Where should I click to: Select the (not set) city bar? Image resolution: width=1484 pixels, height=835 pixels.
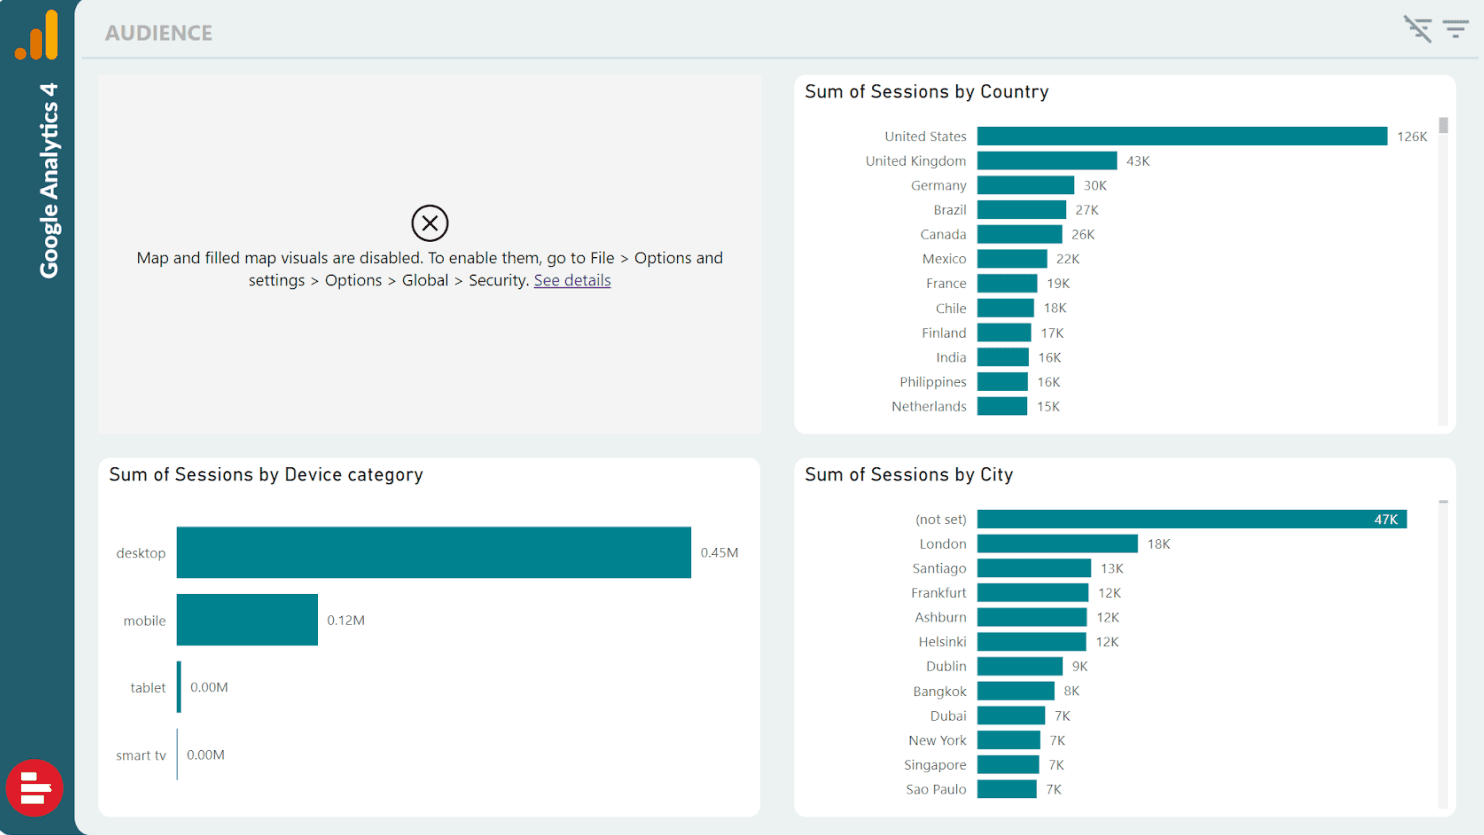1191,519
